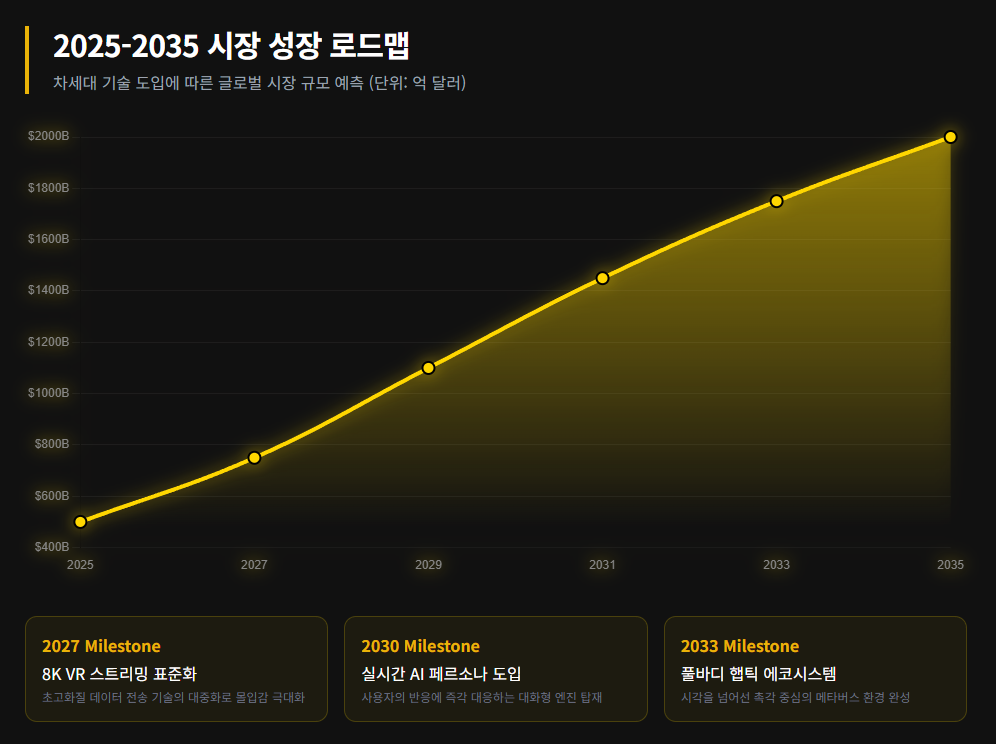996x744 pixels.
Task: Select the 2031 data point marker
Action: pos(602,278)
